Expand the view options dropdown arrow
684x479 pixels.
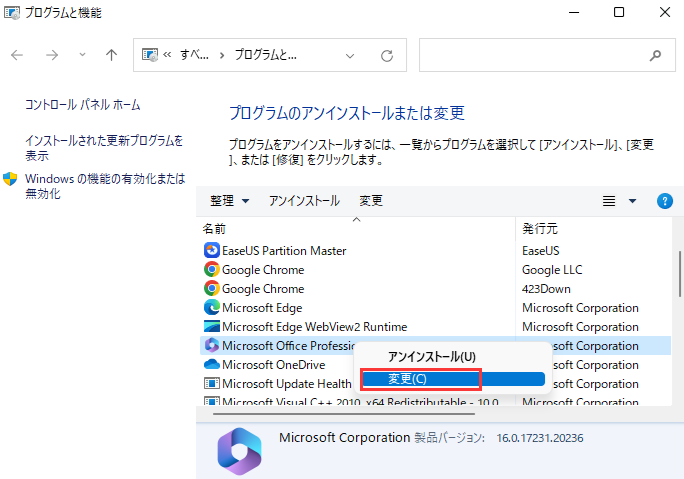click(632, 201)
